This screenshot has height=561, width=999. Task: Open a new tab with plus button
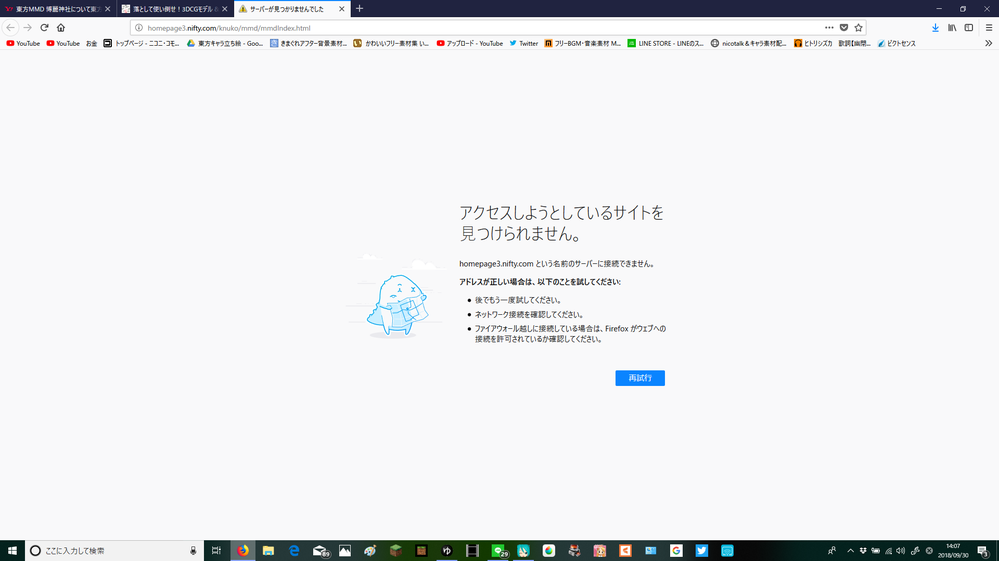click(x=360, y=9)
